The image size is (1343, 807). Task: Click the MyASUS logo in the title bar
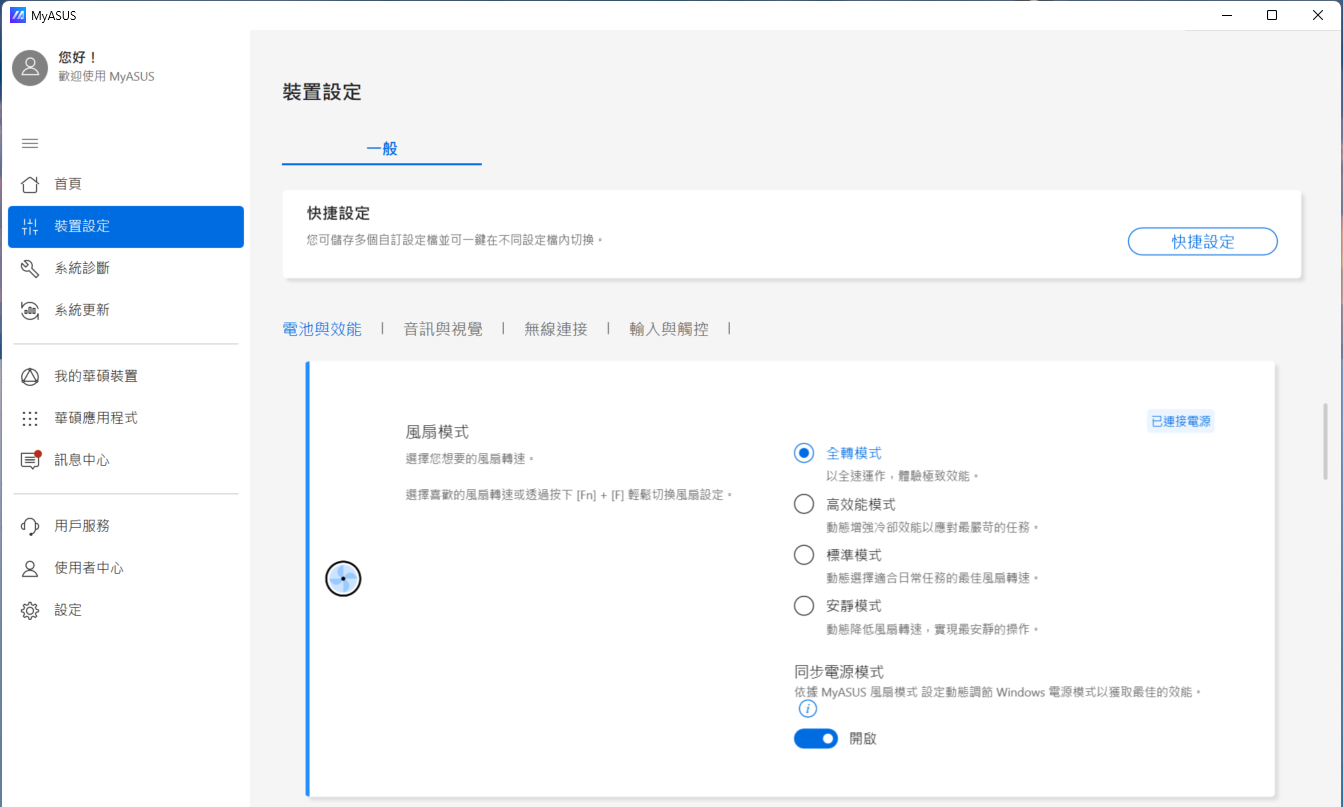tap(17, 15)
